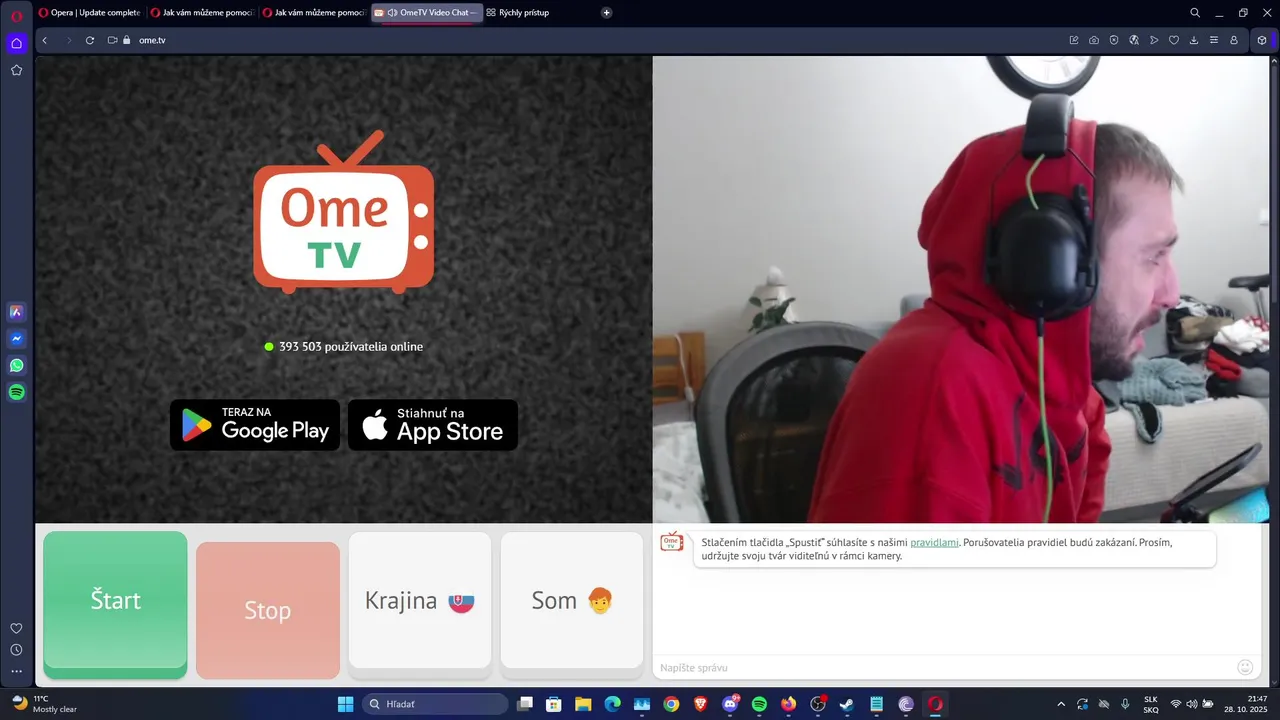Open the Opera Flow send icon
Viewport: 1280px width, 720px height.
click(x=1154, y=40)
